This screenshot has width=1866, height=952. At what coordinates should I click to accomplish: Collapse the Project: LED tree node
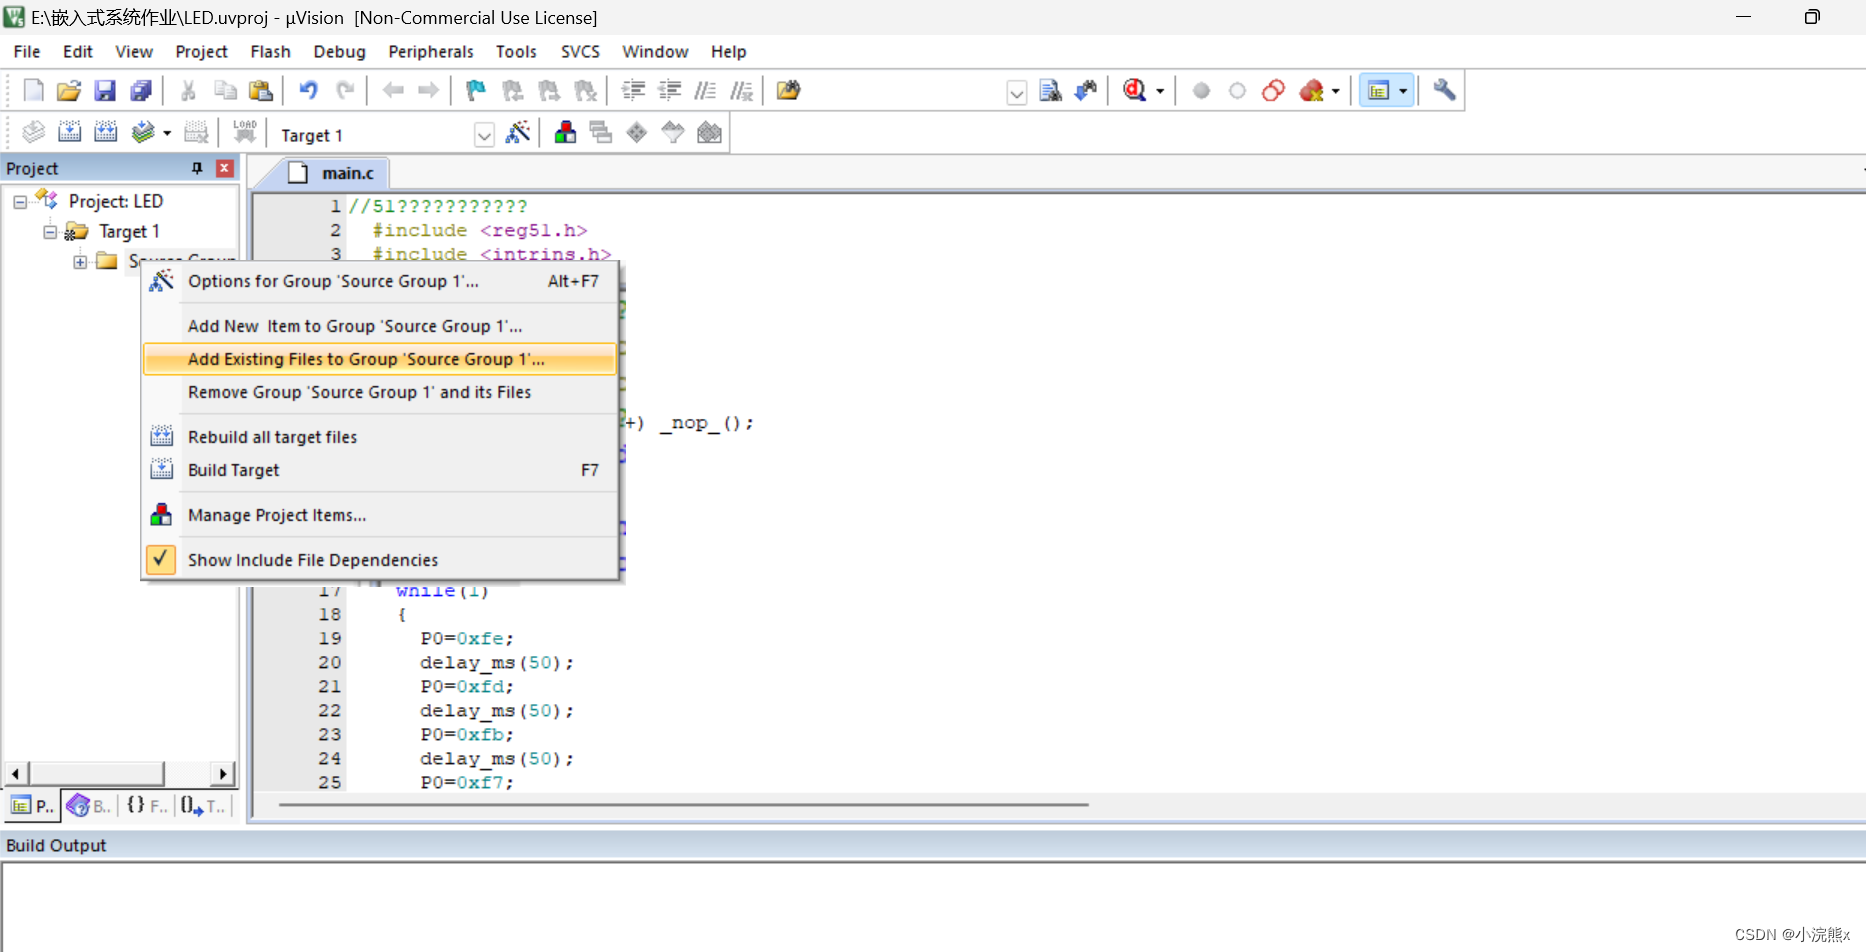pyautogui.click(x=20, y=202)
